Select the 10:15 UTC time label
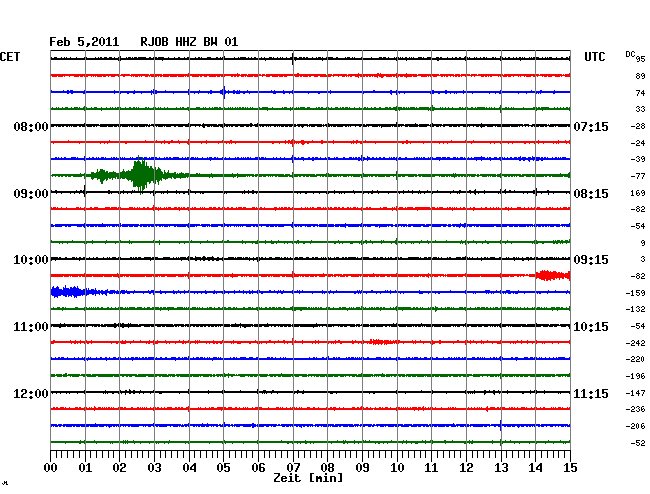 coord(591,327)
